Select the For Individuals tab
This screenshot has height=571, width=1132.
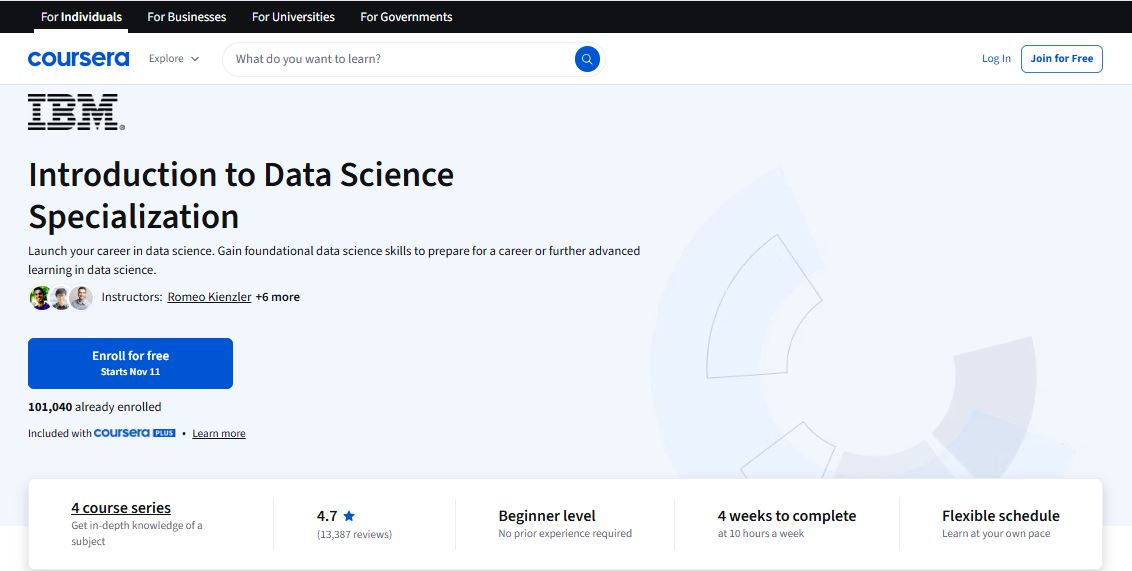(81, 17)
